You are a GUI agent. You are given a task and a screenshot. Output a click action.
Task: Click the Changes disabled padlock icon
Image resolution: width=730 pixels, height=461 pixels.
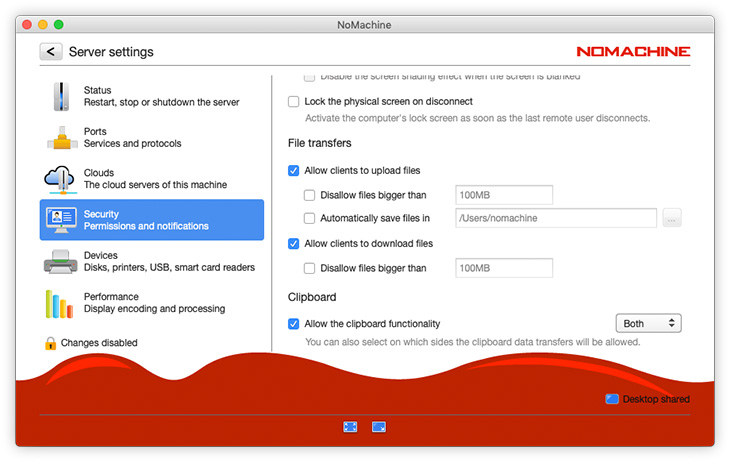[50, 343]
